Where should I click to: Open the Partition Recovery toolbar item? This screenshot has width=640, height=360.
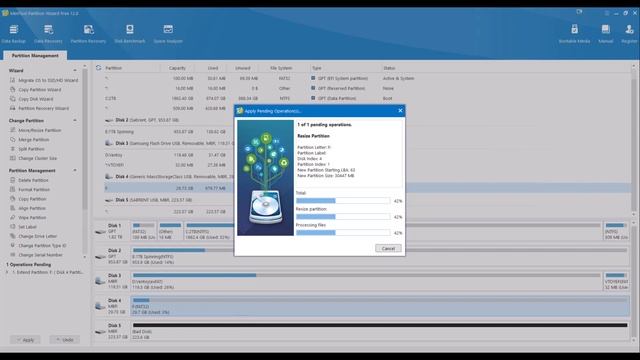(x=88, y=33)
